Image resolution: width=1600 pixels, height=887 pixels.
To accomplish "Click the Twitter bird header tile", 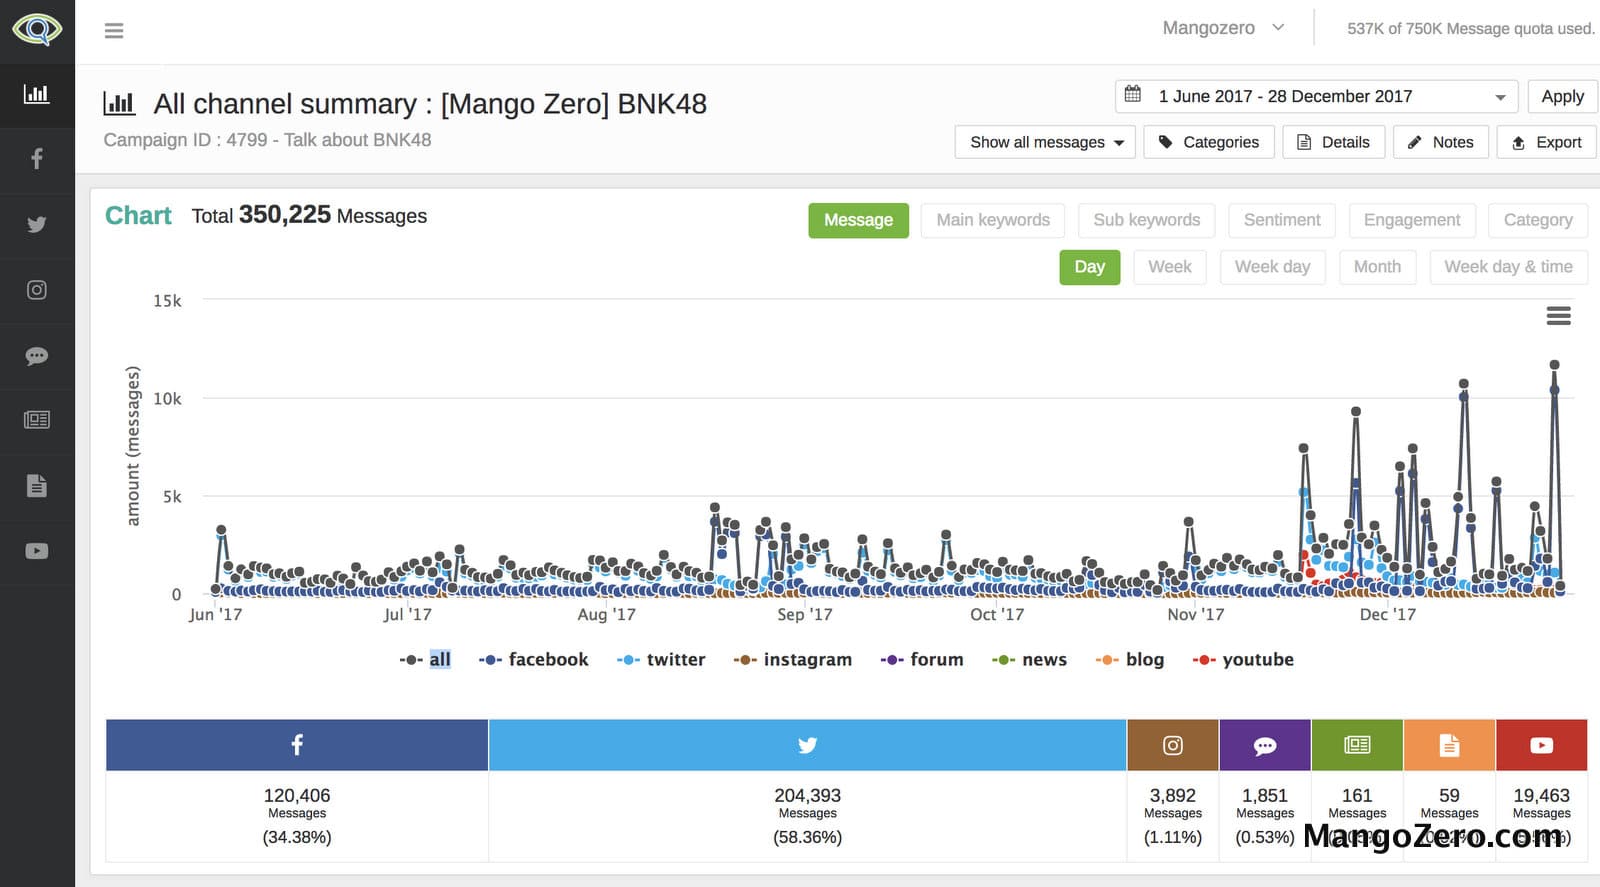I will pyautogui.click(x=807, y=745).
